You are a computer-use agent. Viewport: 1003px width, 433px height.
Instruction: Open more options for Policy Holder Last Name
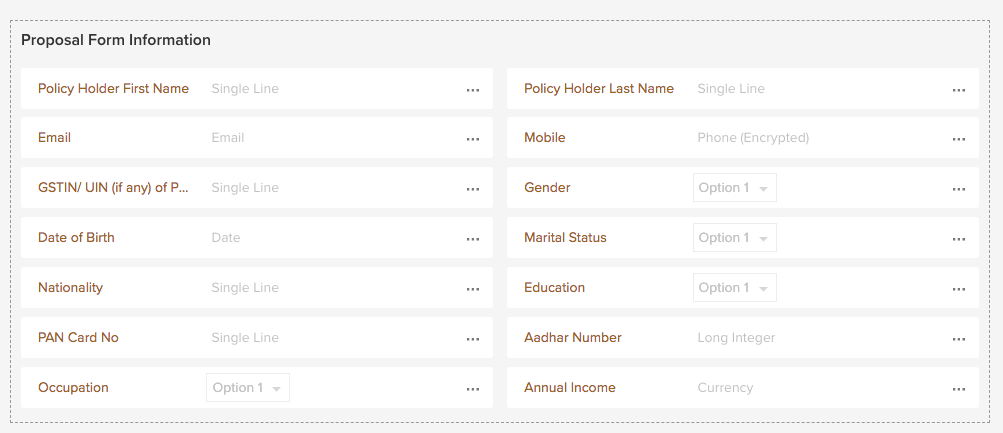[959, 89]
